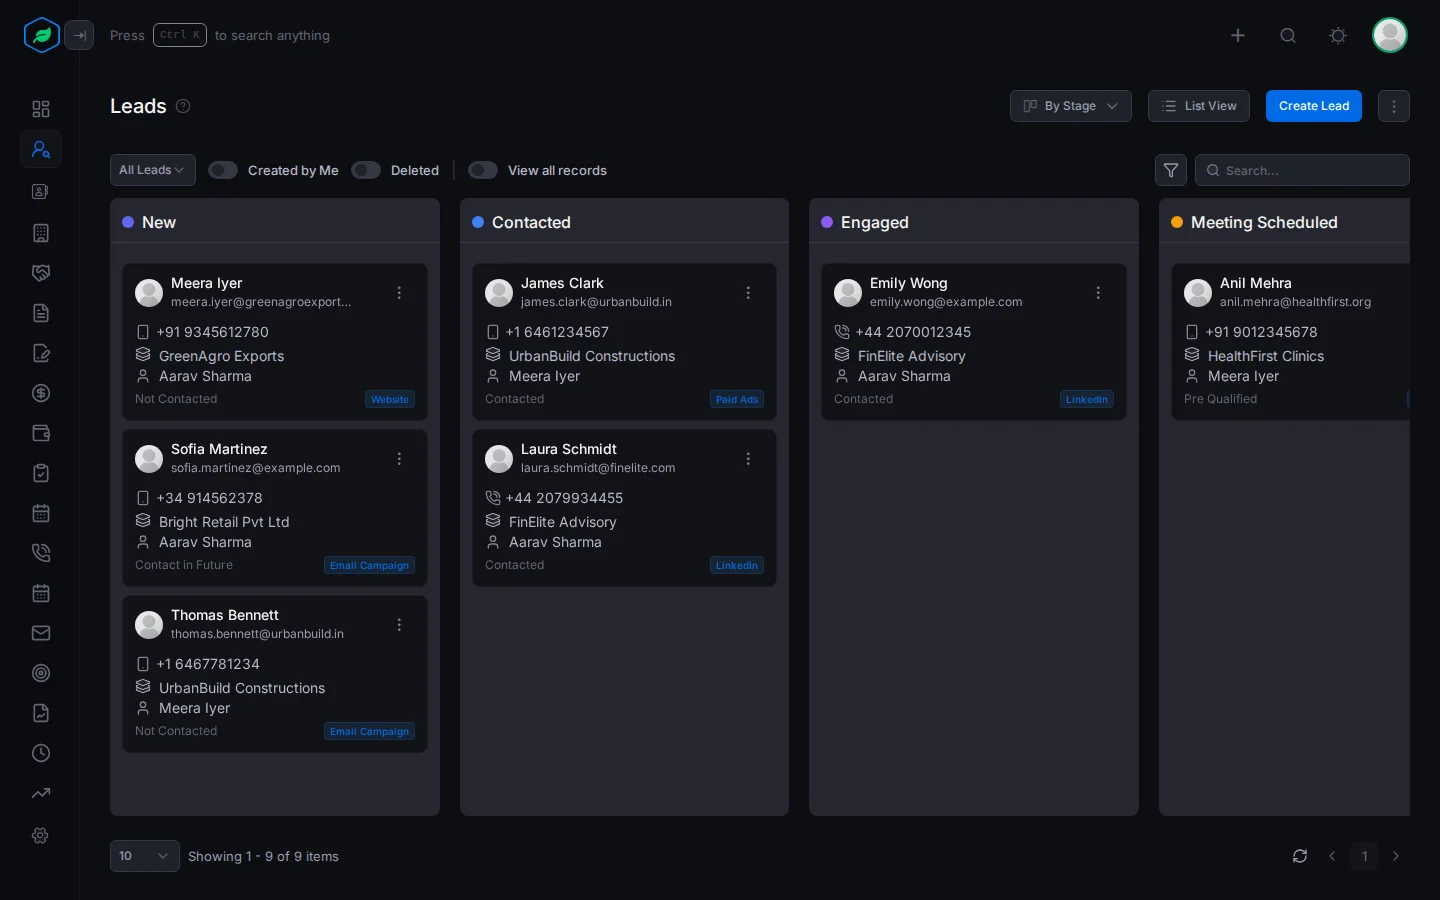Toggle the View all records switch

tap(483, 170)
